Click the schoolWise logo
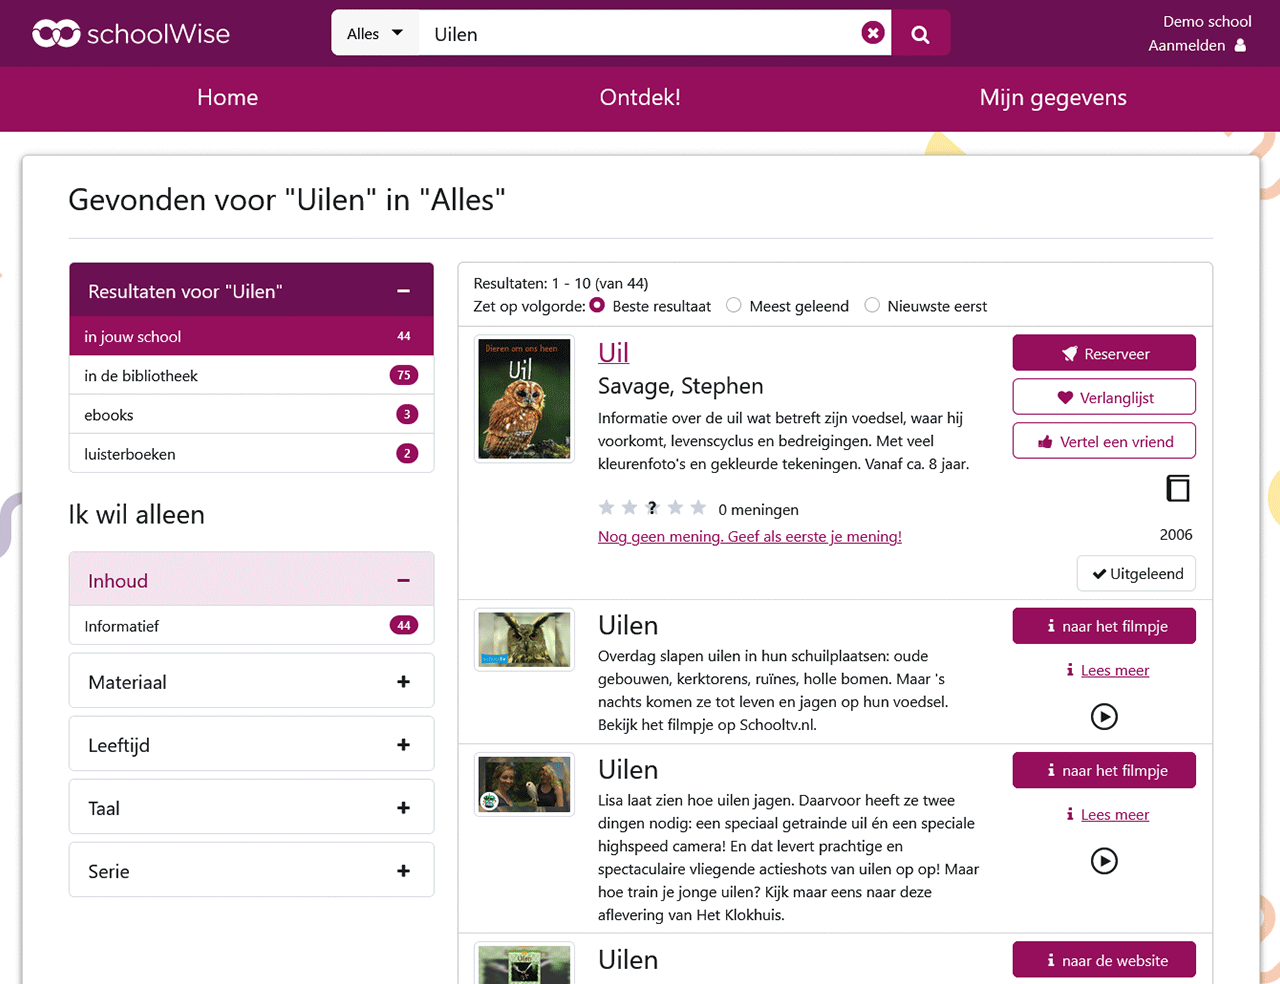Viewport: 1280px width, 984px height. point(130,32)
